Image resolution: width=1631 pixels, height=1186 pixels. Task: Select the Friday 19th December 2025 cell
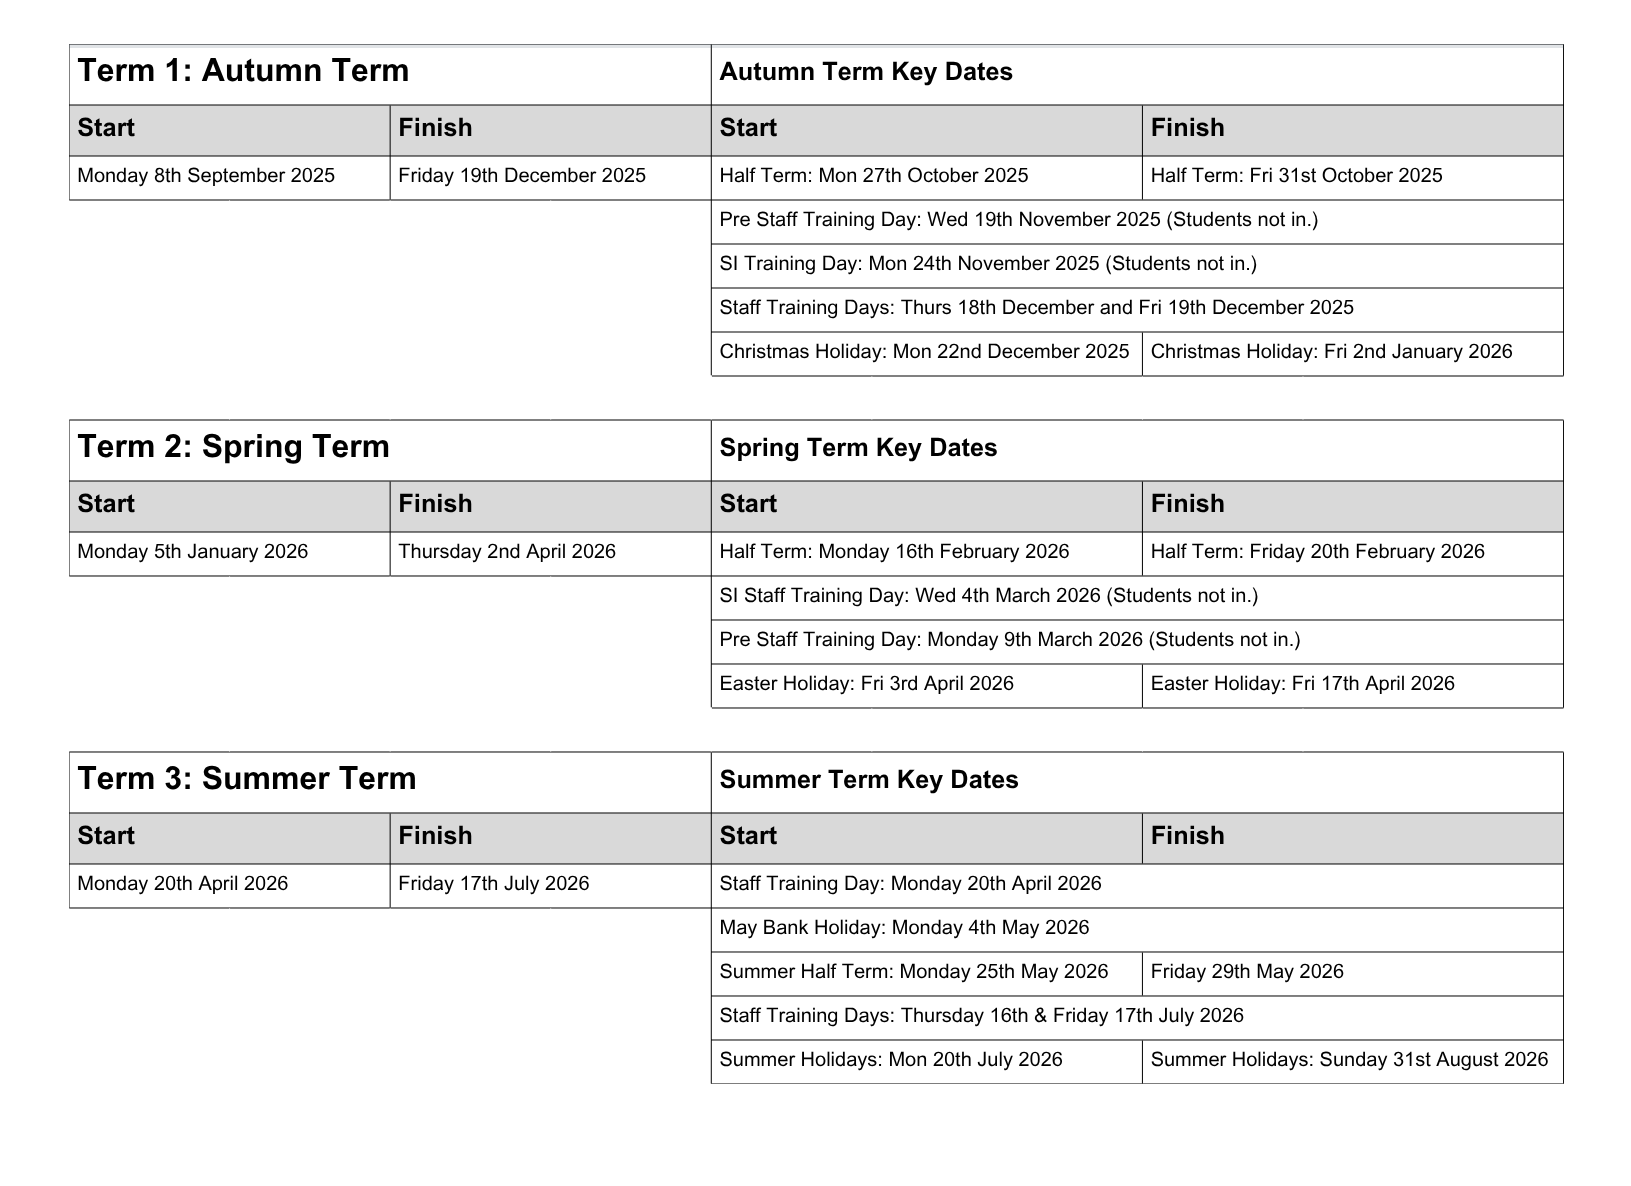click(x=522, y=176)
